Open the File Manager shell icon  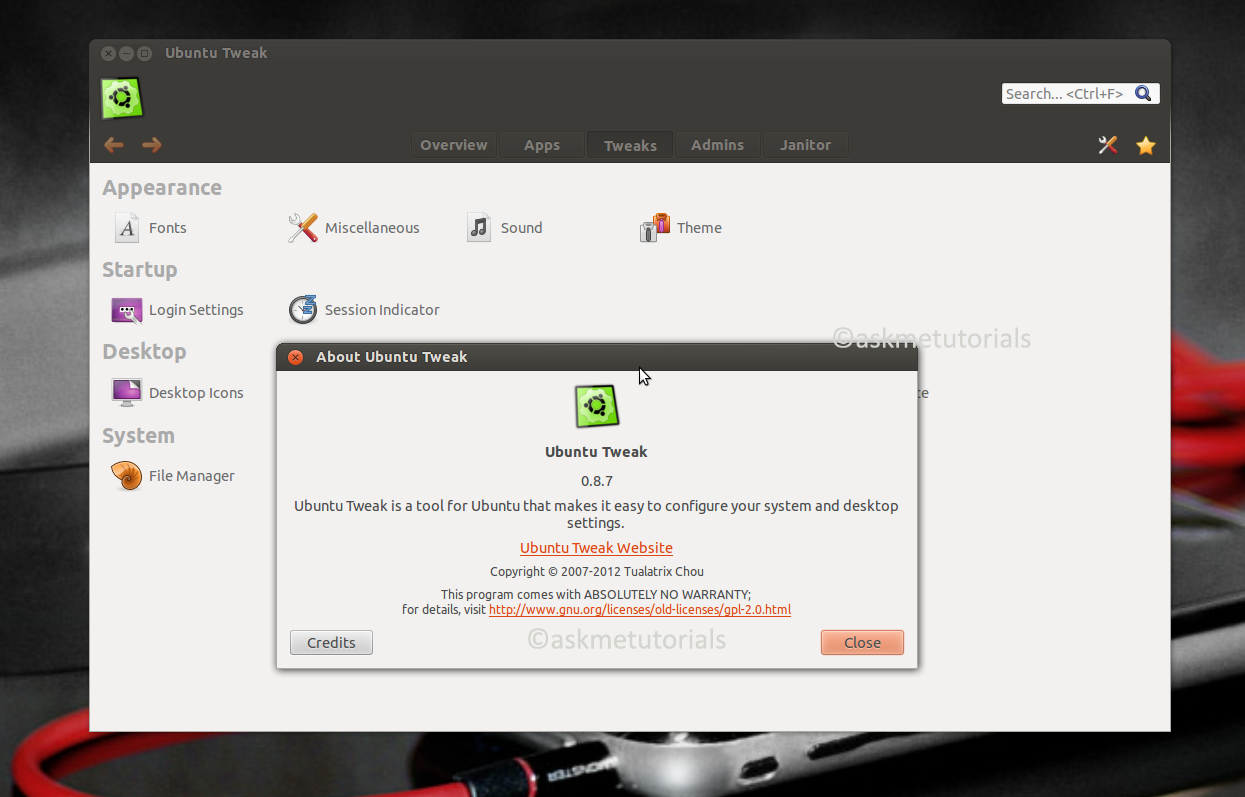click(x=127, y=476)
